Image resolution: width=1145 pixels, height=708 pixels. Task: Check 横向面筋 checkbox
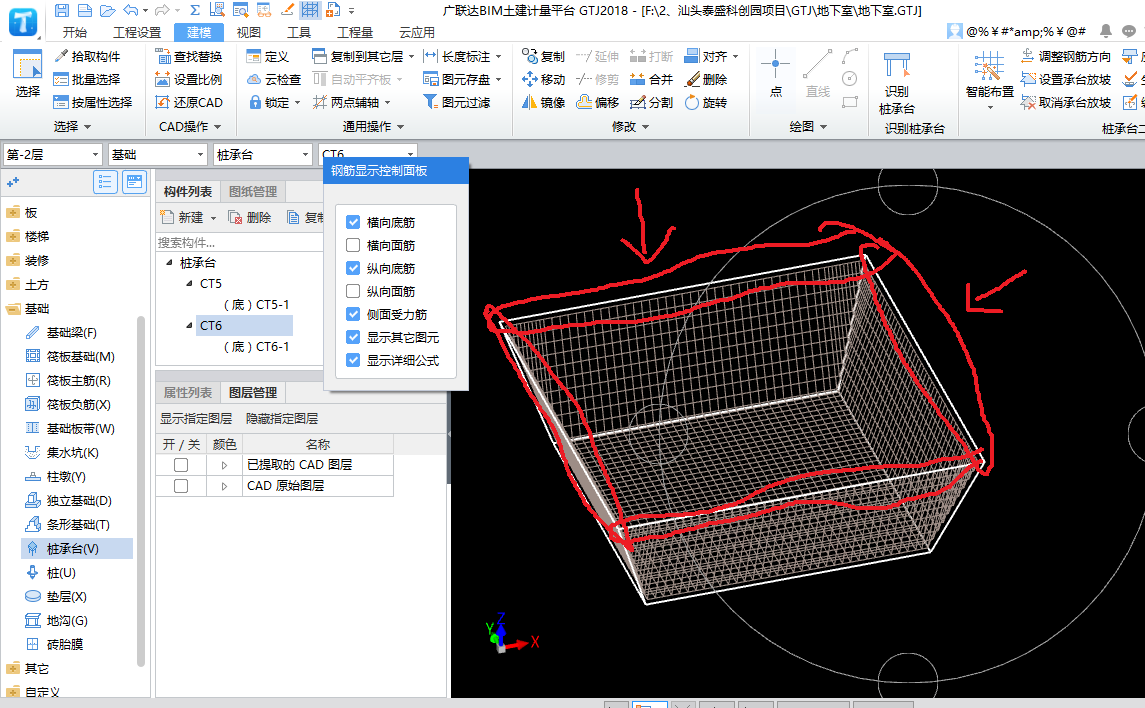353,245
